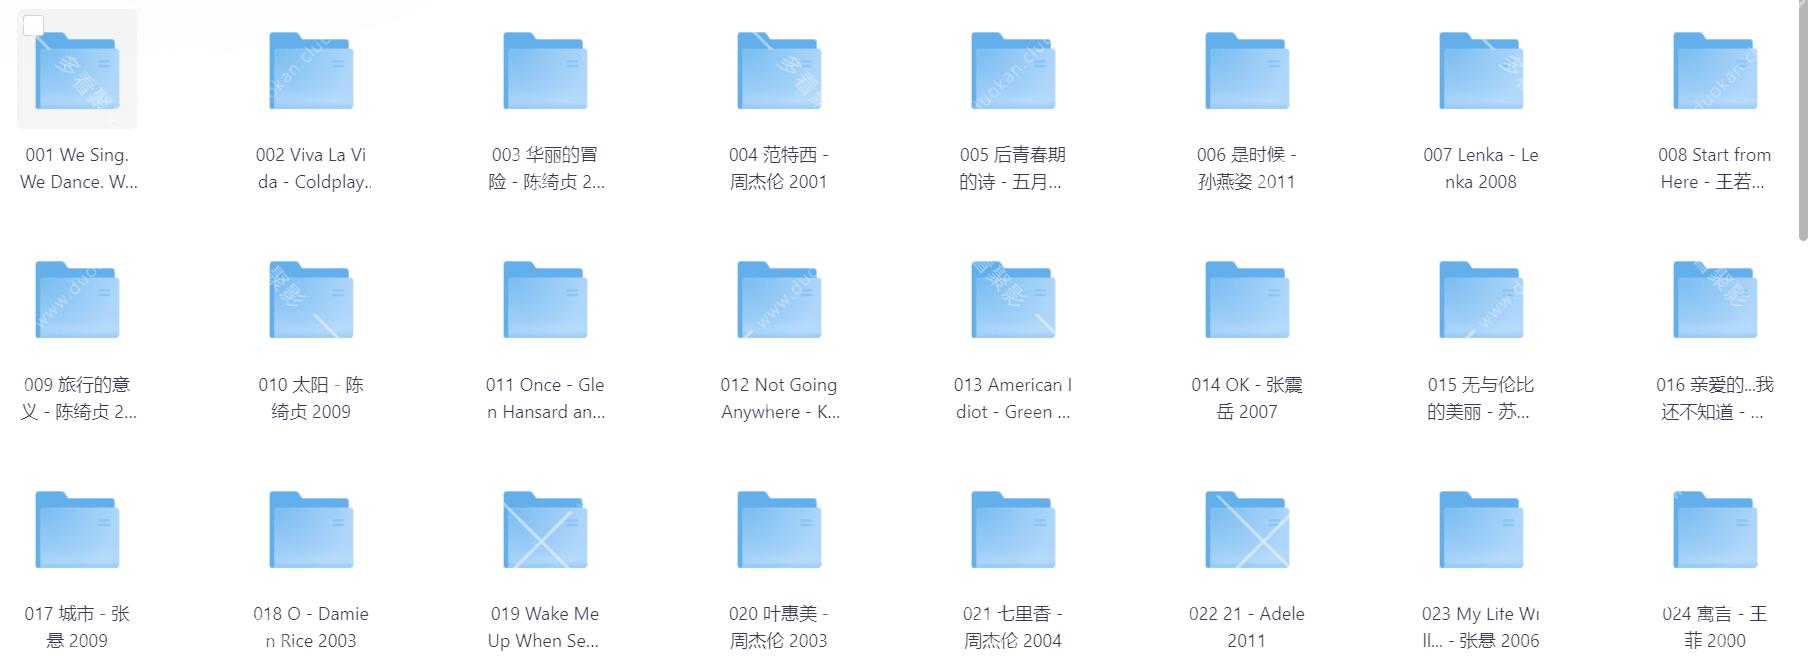Click the vertical scrollbar on the right
The width and height of the screenshot is (1809, 660).
pos(1802,120)
